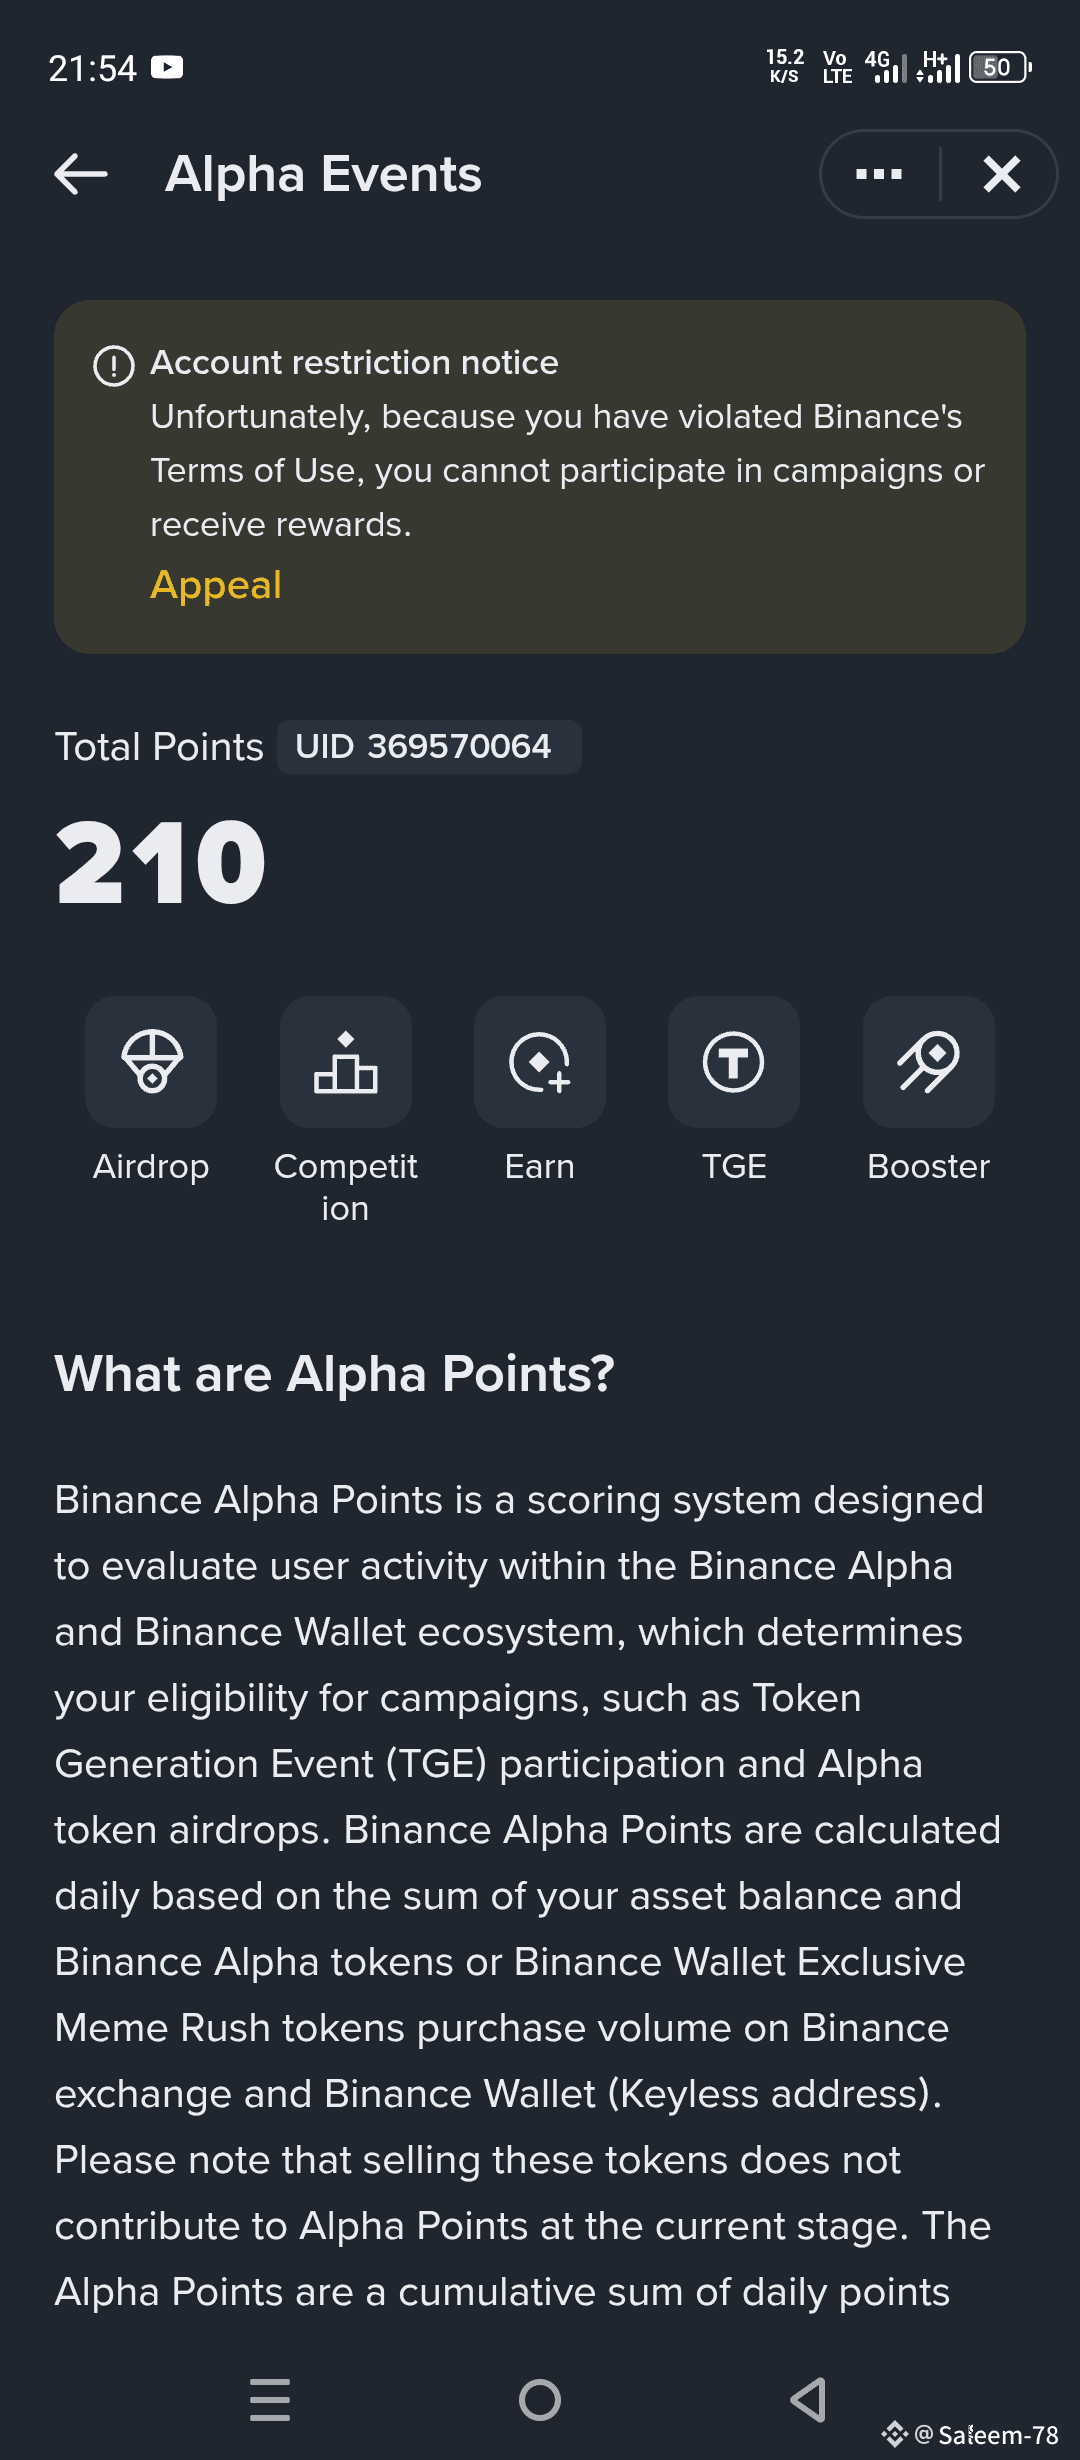Tap the exclamation info icon in notice
Image resolution: width=1080 pixels, height=2460 pixels.
pyautogui.click(x=113, y=365)
